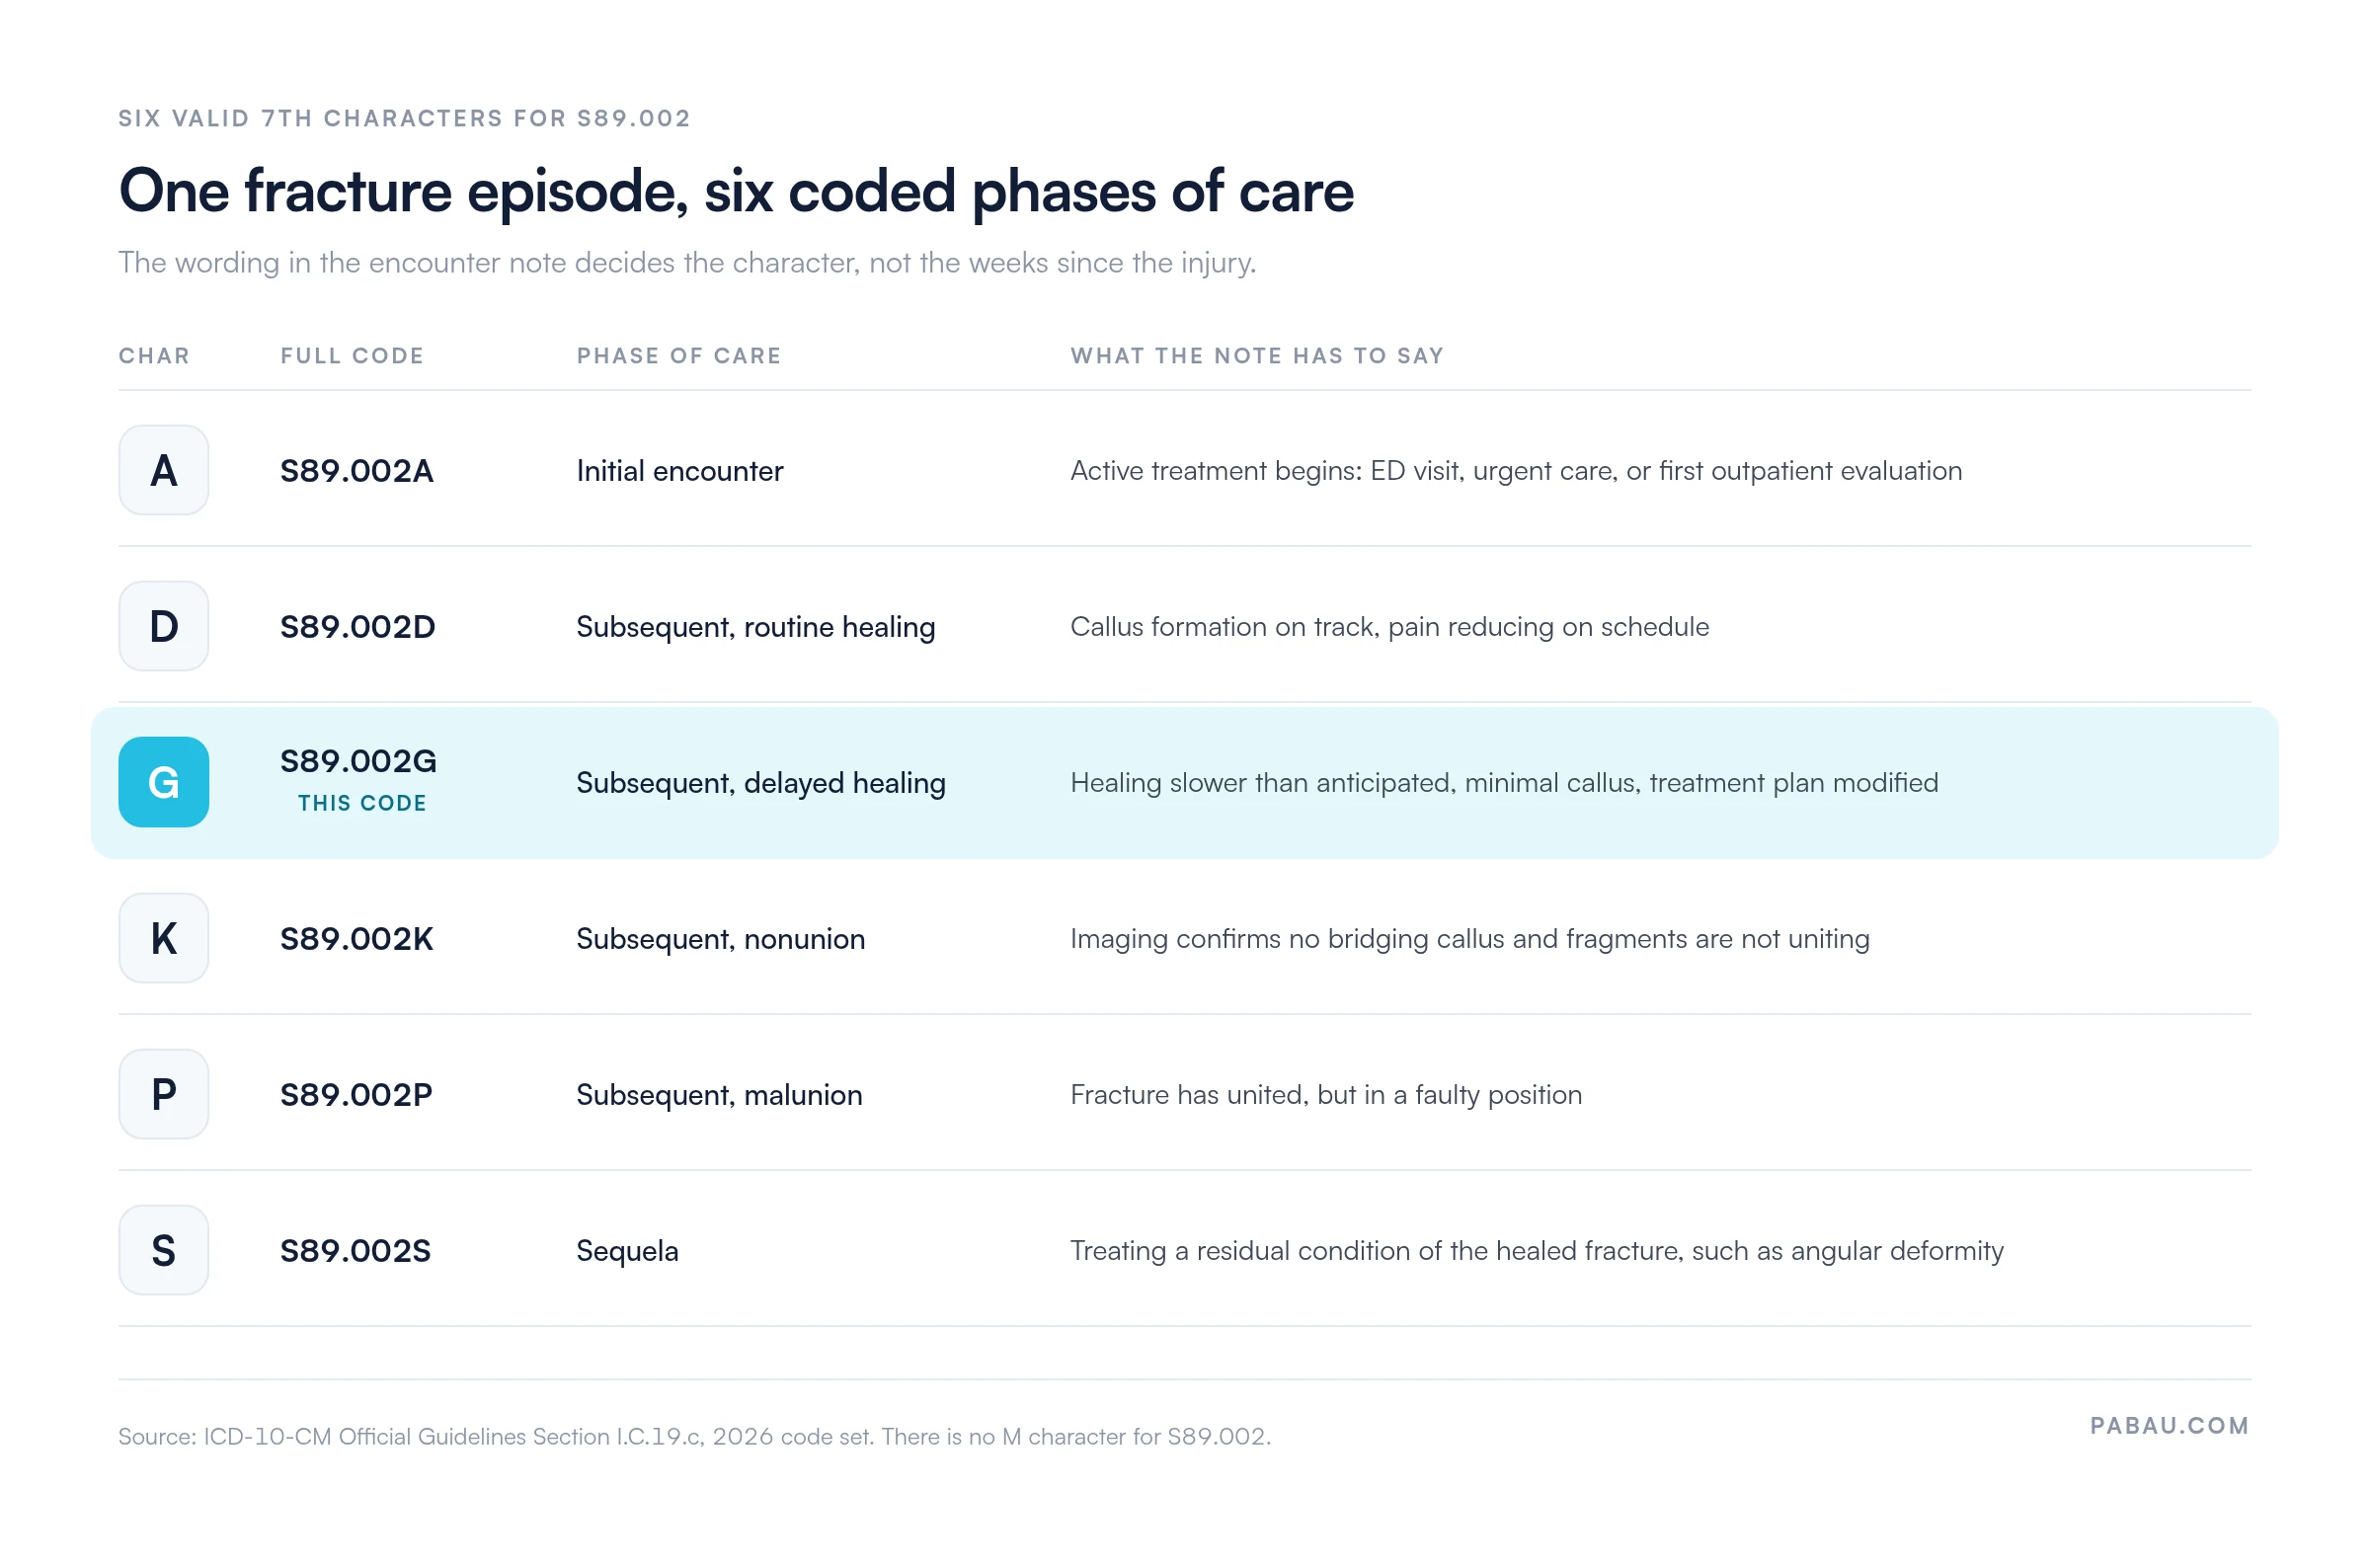
Task: Select code S89.002D
Action: pos(358,627)
